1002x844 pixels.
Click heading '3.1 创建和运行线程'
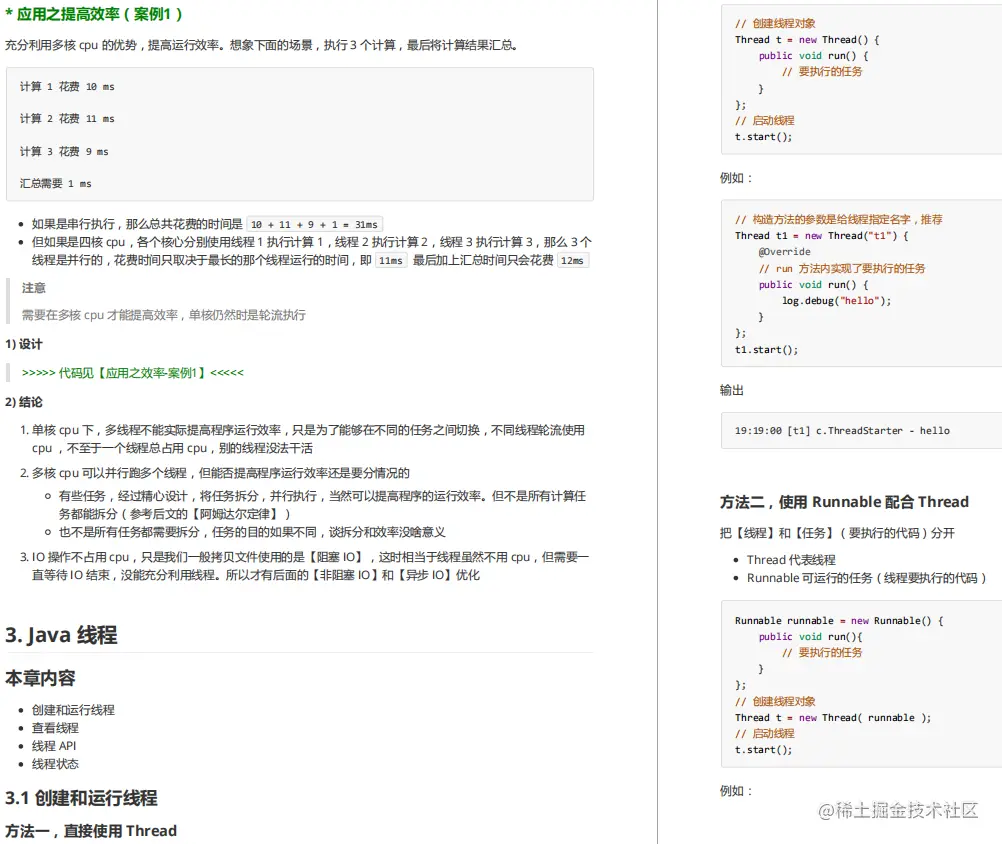(x=81, y=798)
